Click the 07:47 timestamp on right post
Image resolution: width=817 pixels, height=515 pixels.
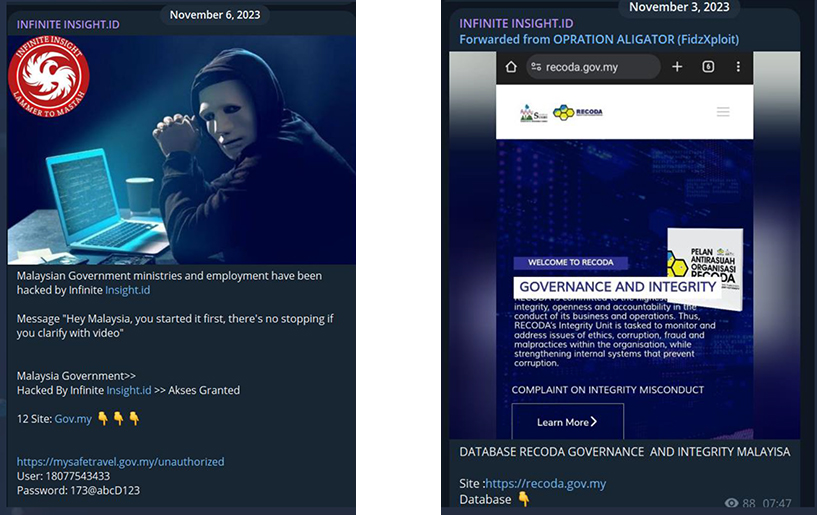(776, 503)
